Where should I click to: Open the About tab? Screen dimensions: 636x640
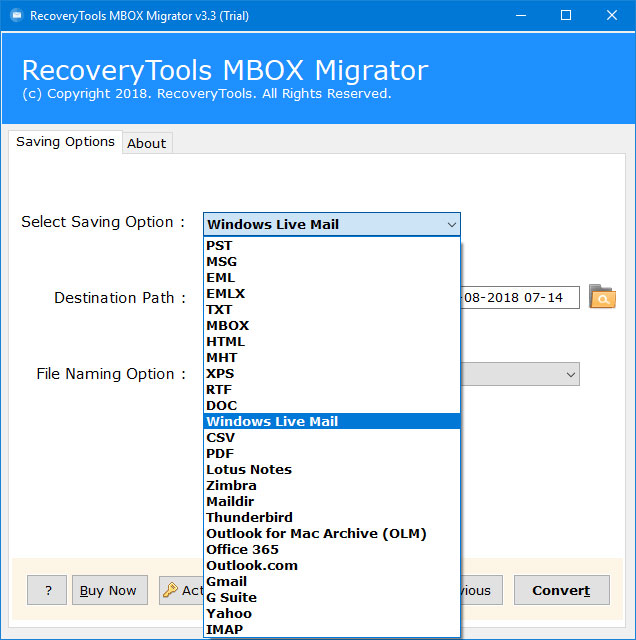[147, 143]
